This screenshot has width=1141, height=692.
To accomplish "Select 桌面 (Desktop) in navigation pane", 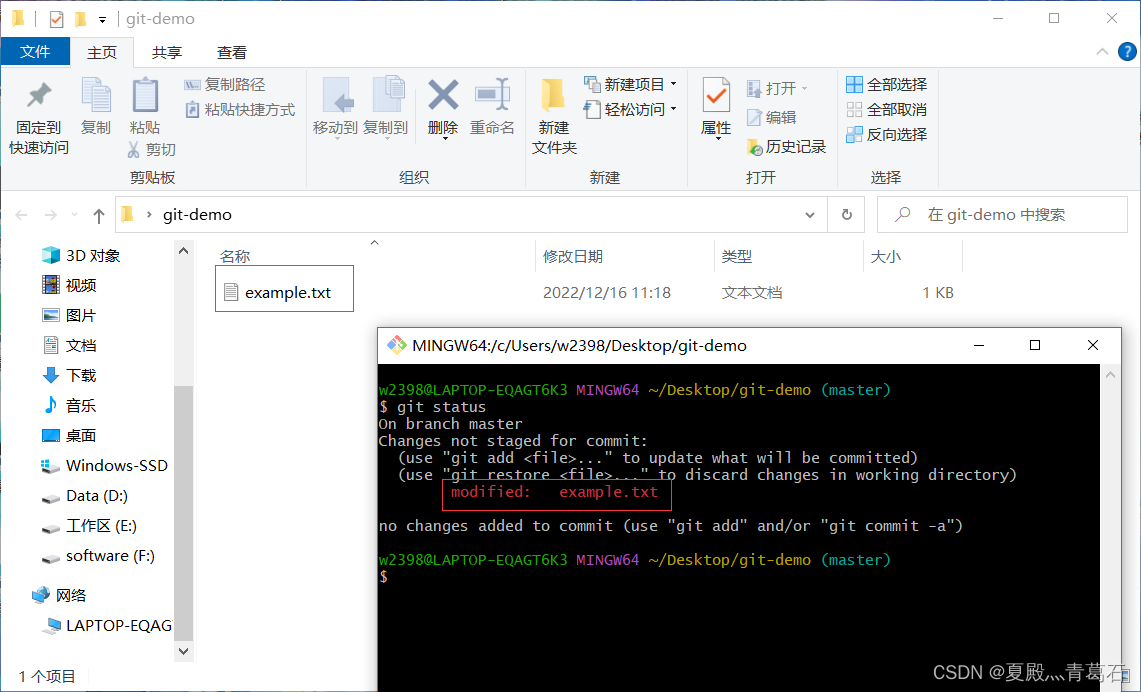I will coord(69,435).
